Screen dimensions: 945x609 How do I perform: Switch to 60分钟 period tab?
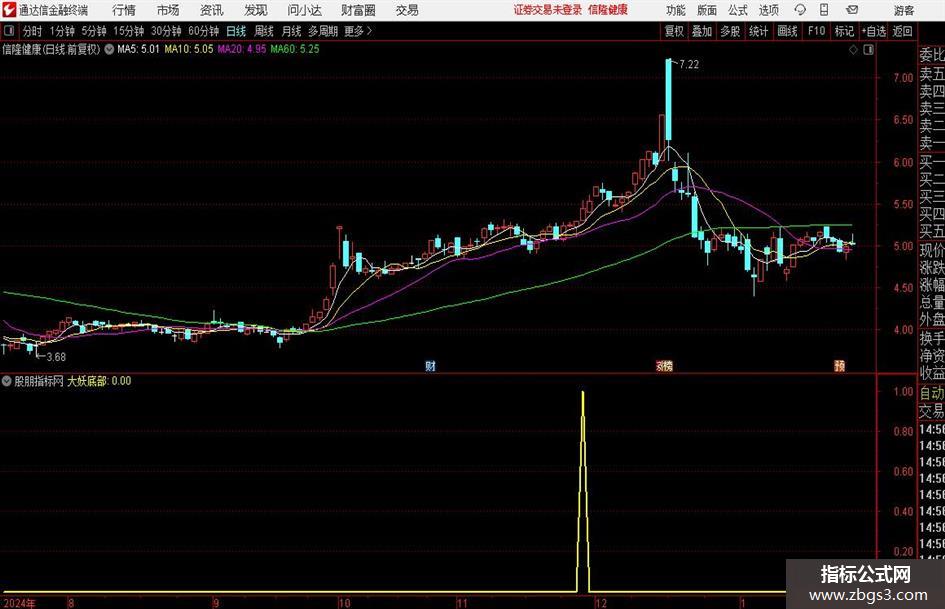204,31
